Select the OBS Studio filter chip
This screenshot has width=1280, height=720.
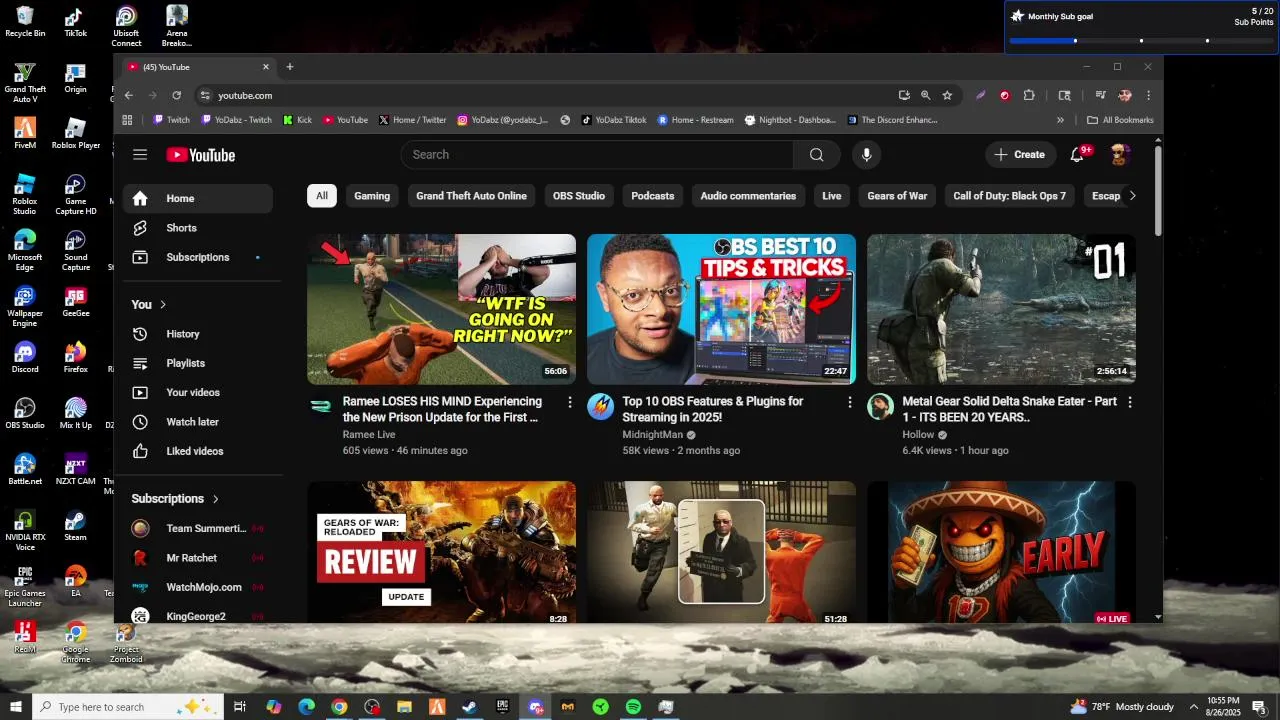[x=579, y=196]
